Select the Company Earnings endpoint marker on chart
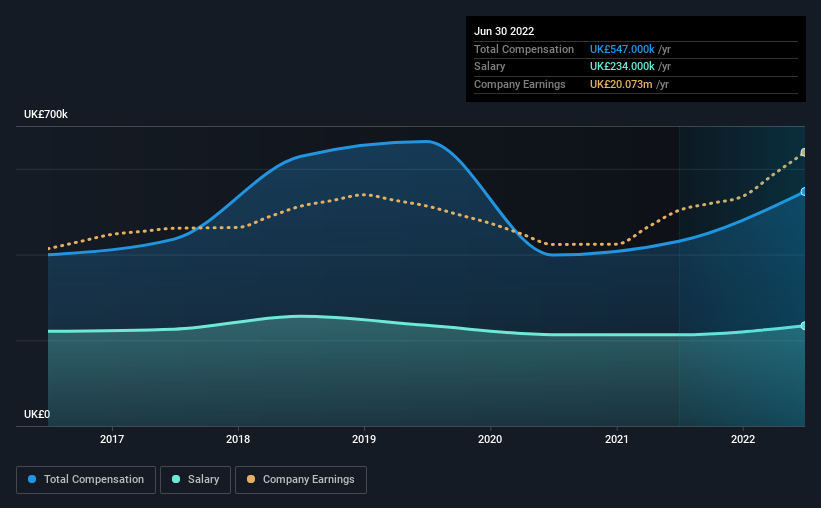The height and width of the screenshot is (508, 821). coord(803,152)
